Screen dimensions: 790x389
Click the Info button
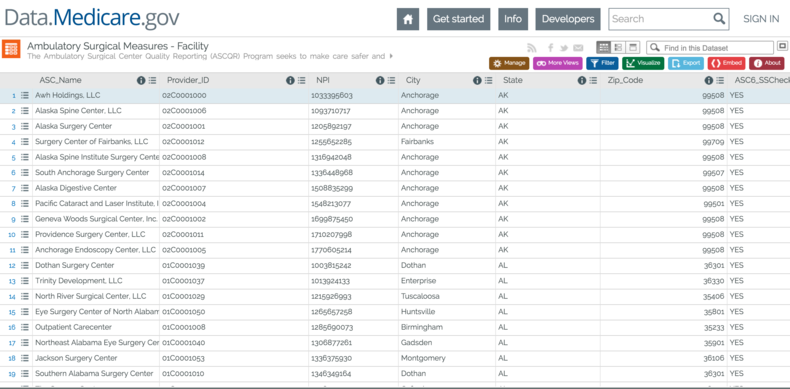513,19
